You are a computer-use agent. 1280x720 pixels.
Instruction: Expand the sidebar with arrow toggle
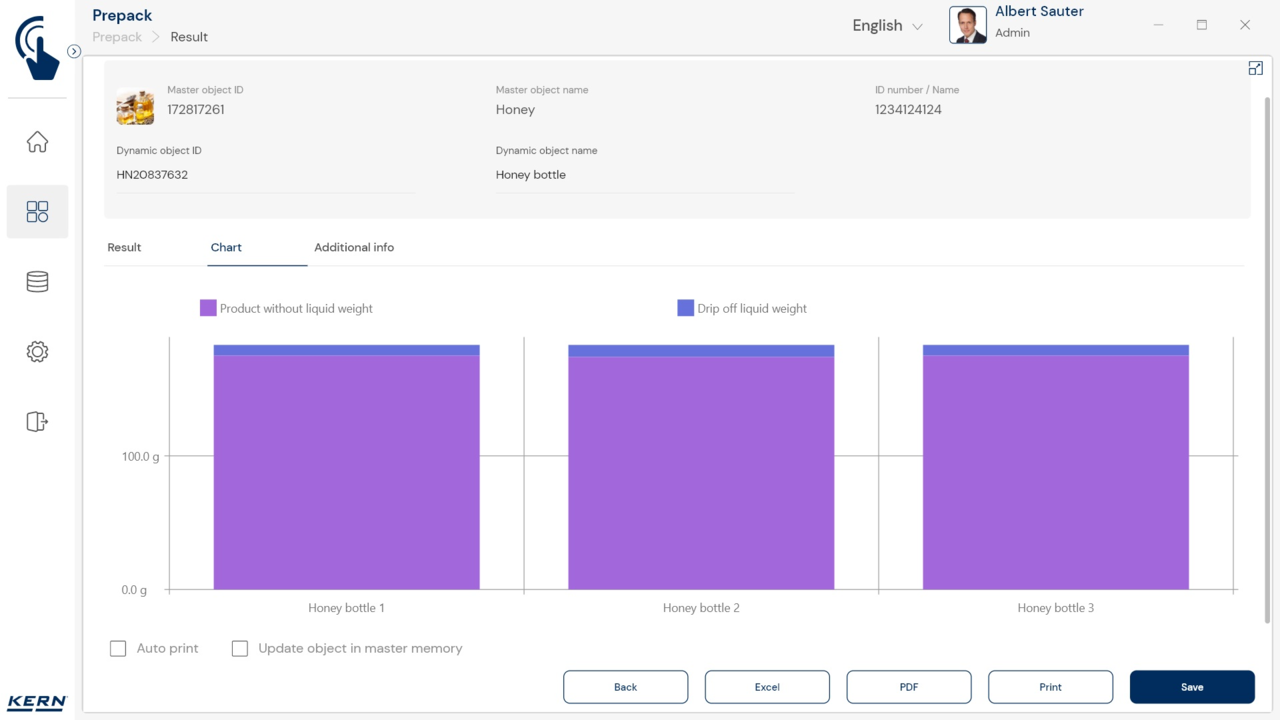[74, 51]
